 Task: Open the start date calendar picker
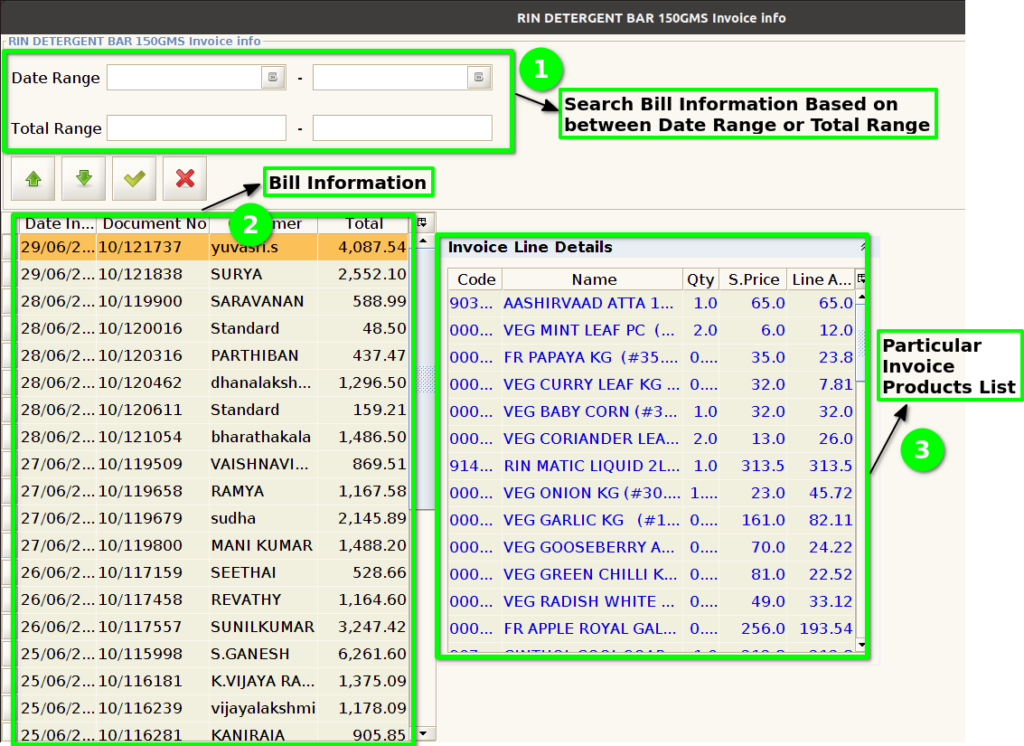[273, 77]
